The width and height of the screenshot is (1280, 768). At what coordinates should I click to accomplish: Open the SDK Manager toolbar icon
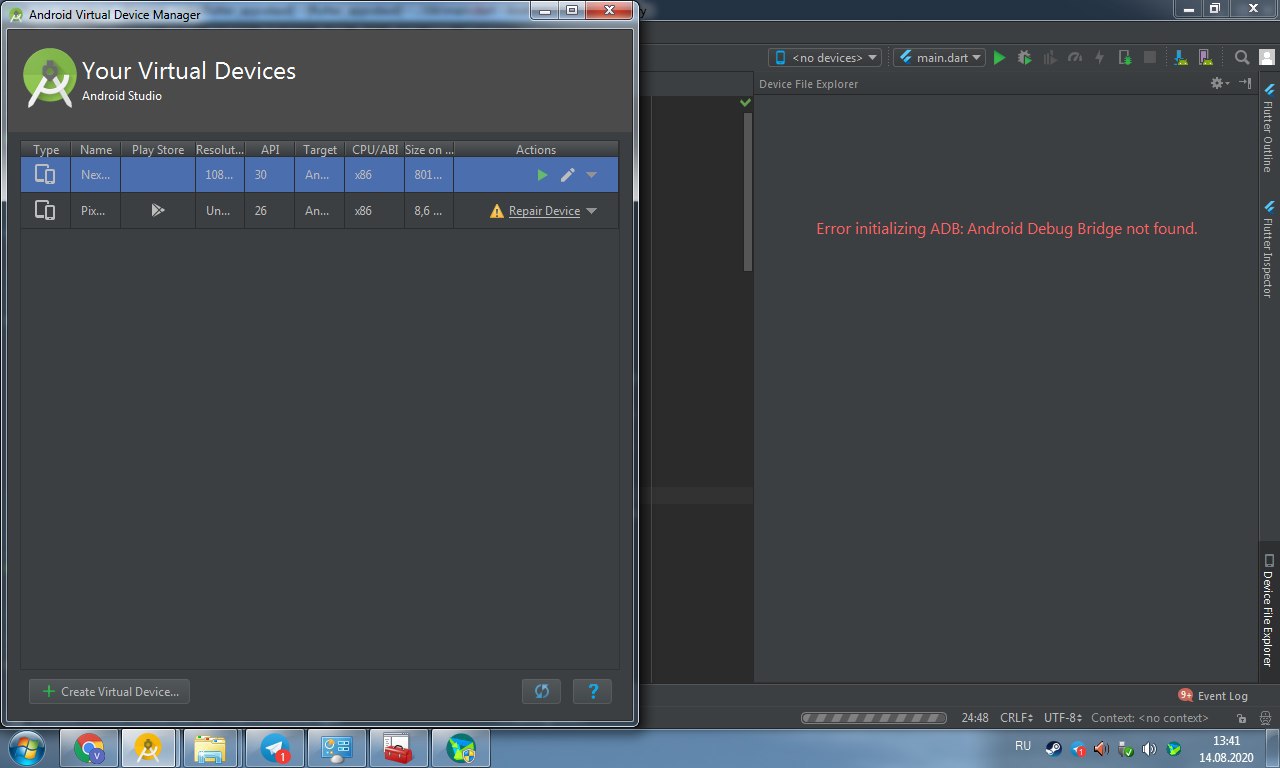[x=1180, y=58]
